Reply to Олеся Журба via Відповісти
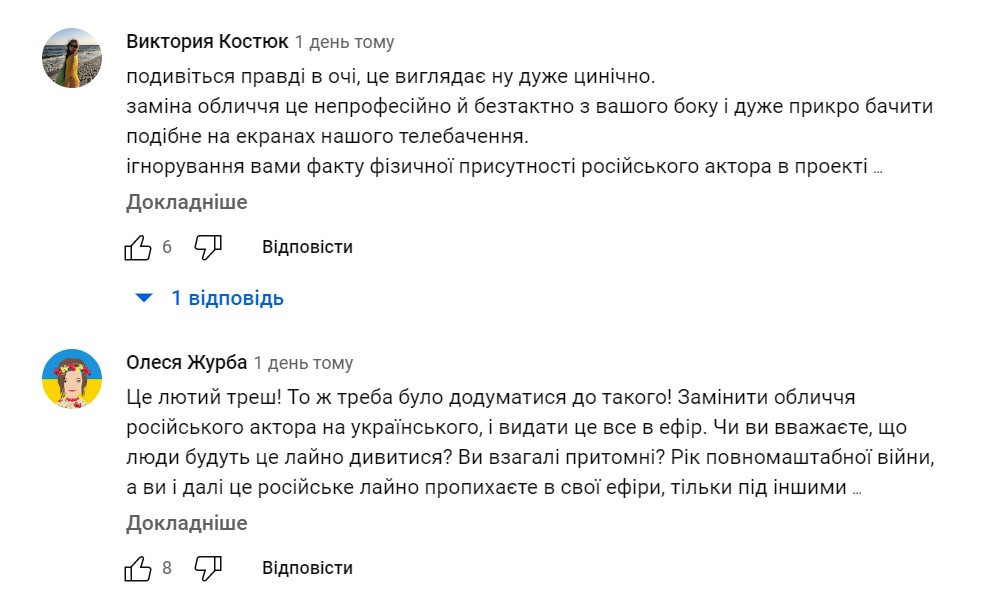 (x=307, y=568)
